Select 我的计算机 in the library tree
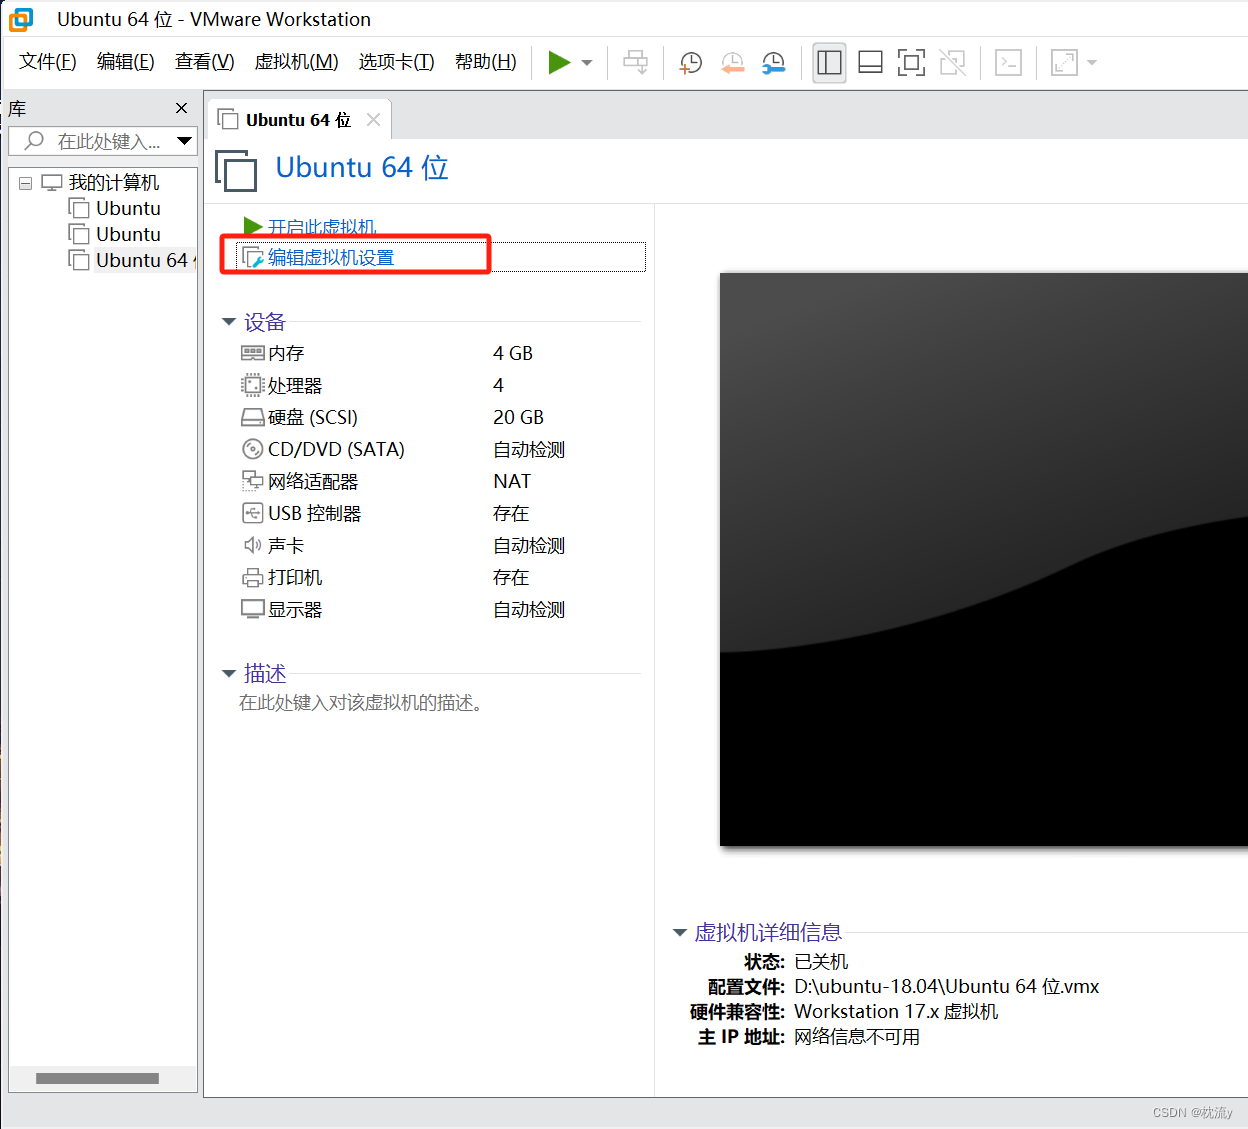Viewport: 1248px width, 1129px height. click(113, 183)
